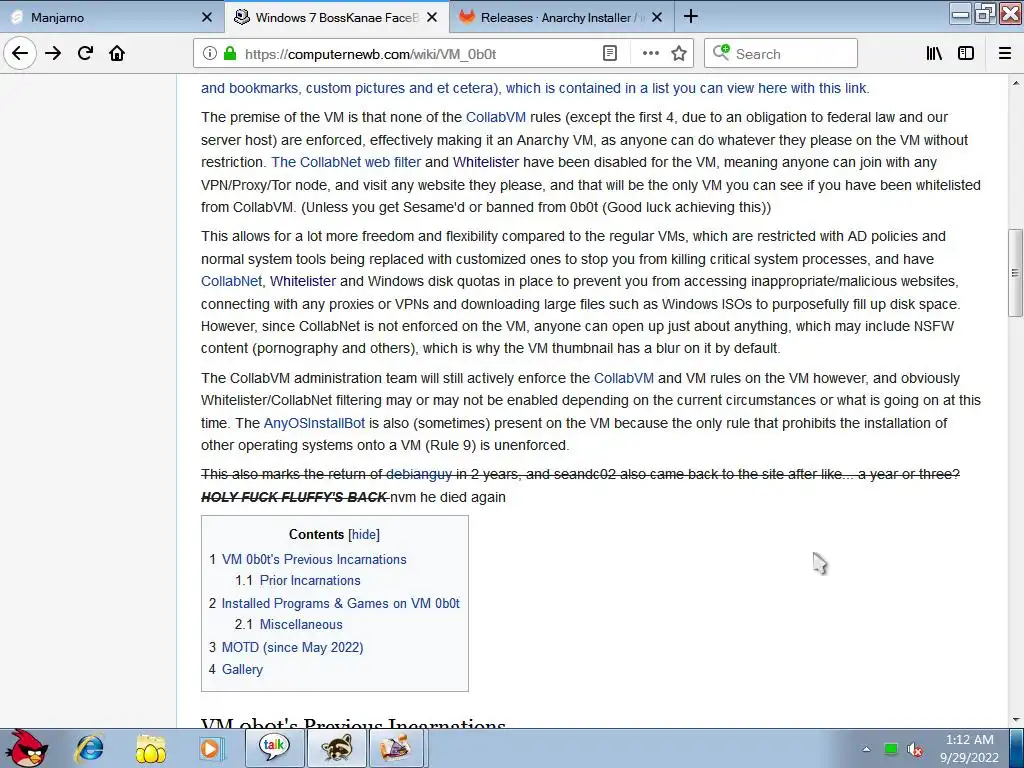Jump to Miscellaneous subsection
This screenshot has height=768, width=1024.
(301, 624)
